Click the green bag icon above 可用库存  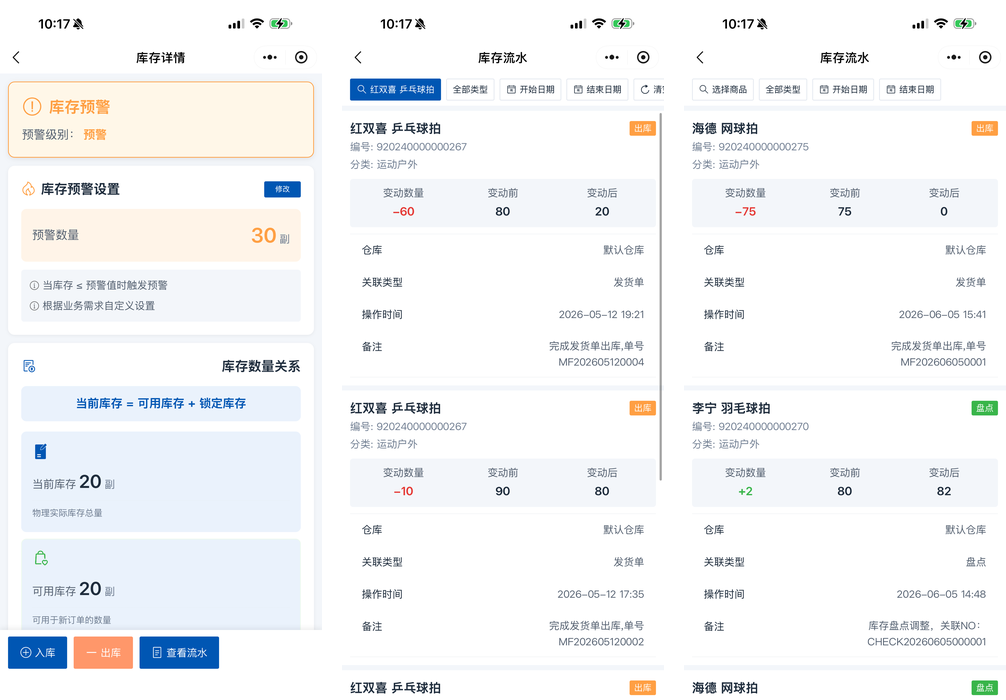40,558
